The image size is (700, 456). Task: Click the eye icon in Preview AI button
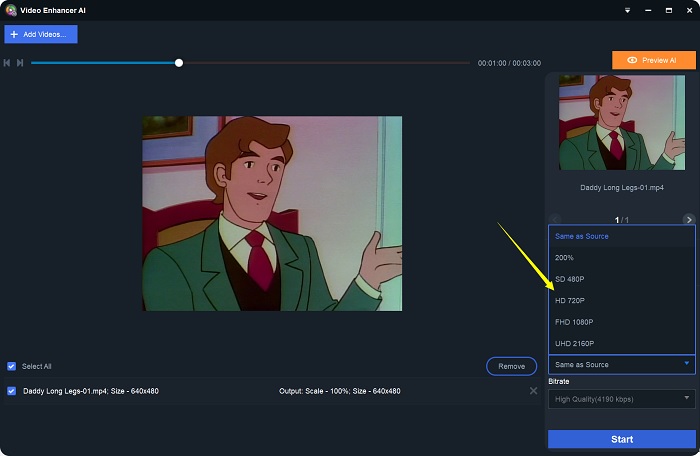(x=632, y=60)
